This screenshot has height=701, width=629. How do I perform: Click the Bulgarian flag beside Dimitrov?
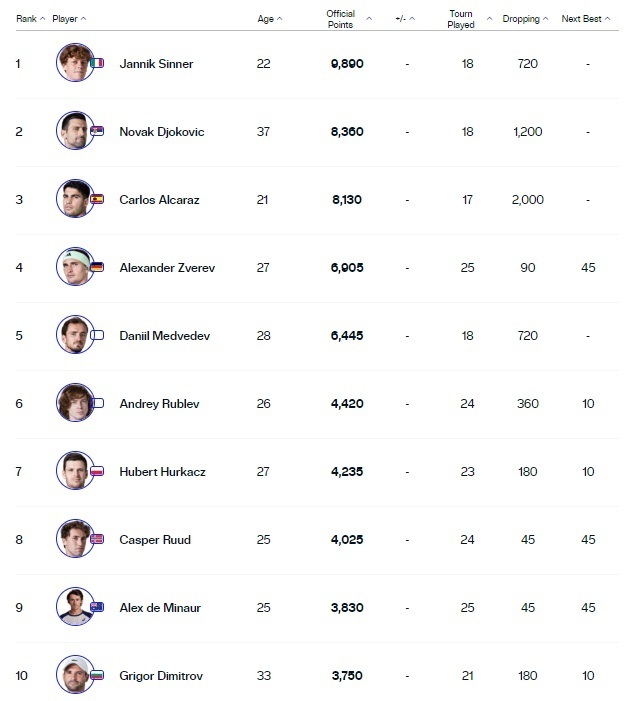tap(97, 675)
